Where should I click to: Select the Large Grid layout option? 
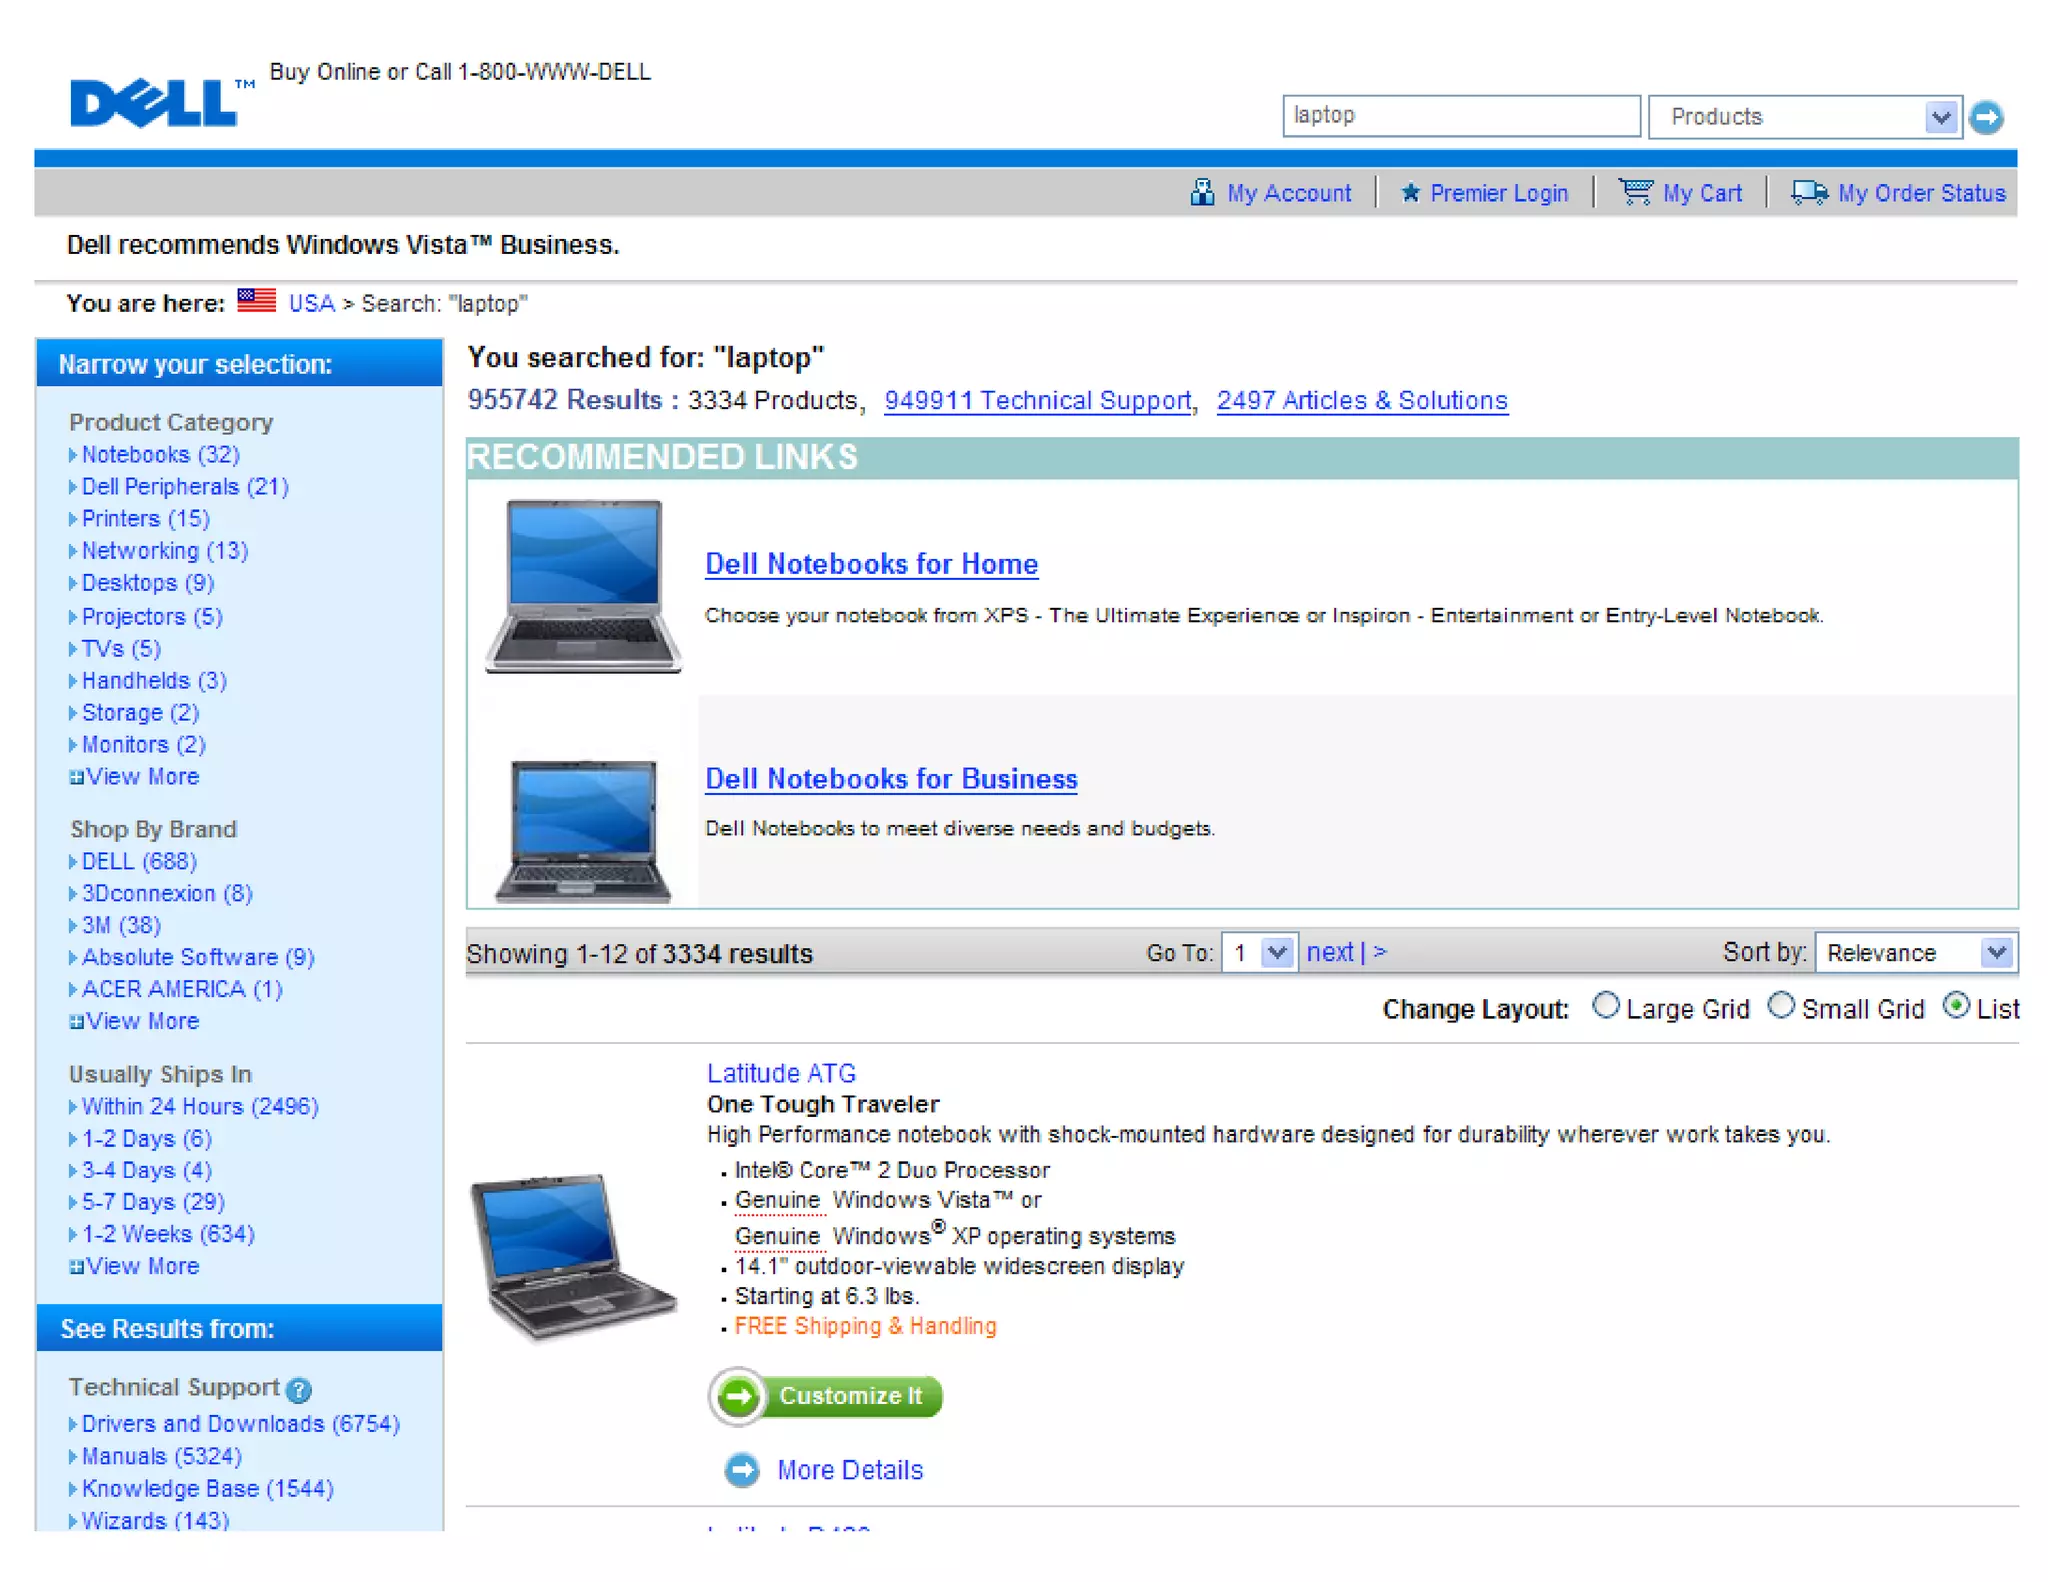(x=1605, y=1006)
